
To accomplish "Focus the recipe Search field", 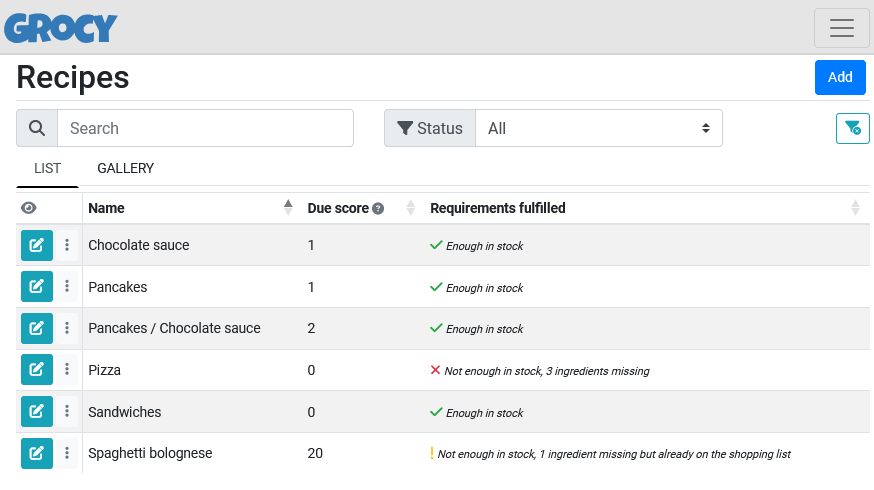I will tap(205, 128).
